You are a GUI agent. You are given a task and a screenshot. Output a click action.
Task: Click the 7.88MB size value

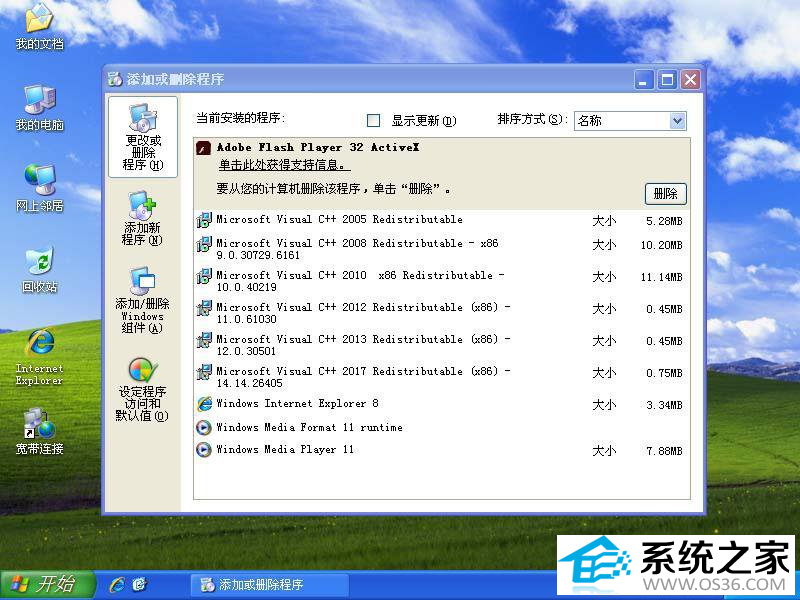click(x=664, y=452)
